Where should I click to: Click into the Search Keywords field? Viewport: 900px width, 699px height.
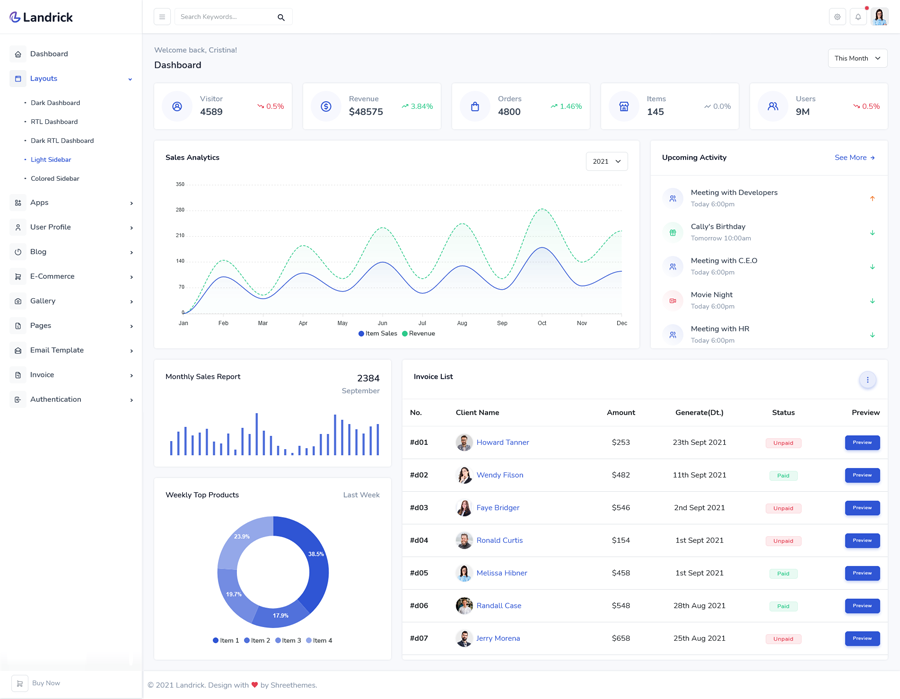[x=223, y=17]
